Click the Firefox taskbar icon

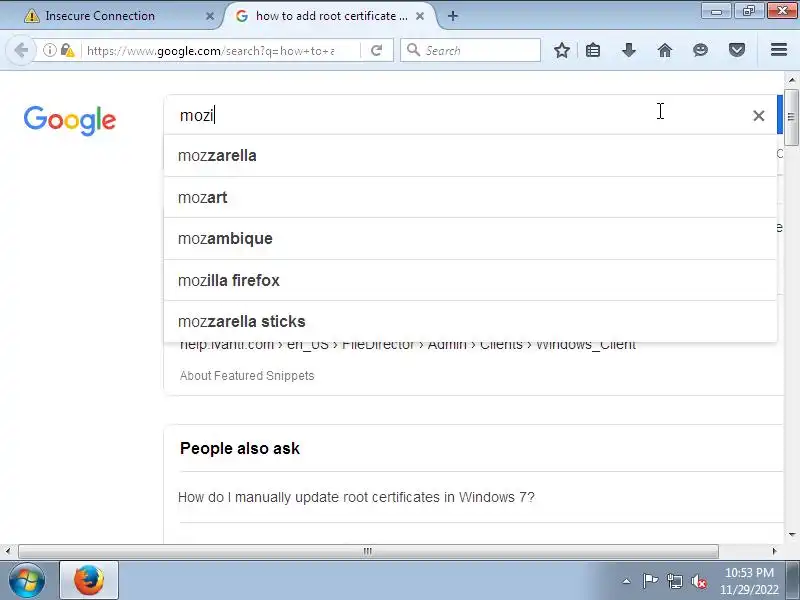click(89, 581)
